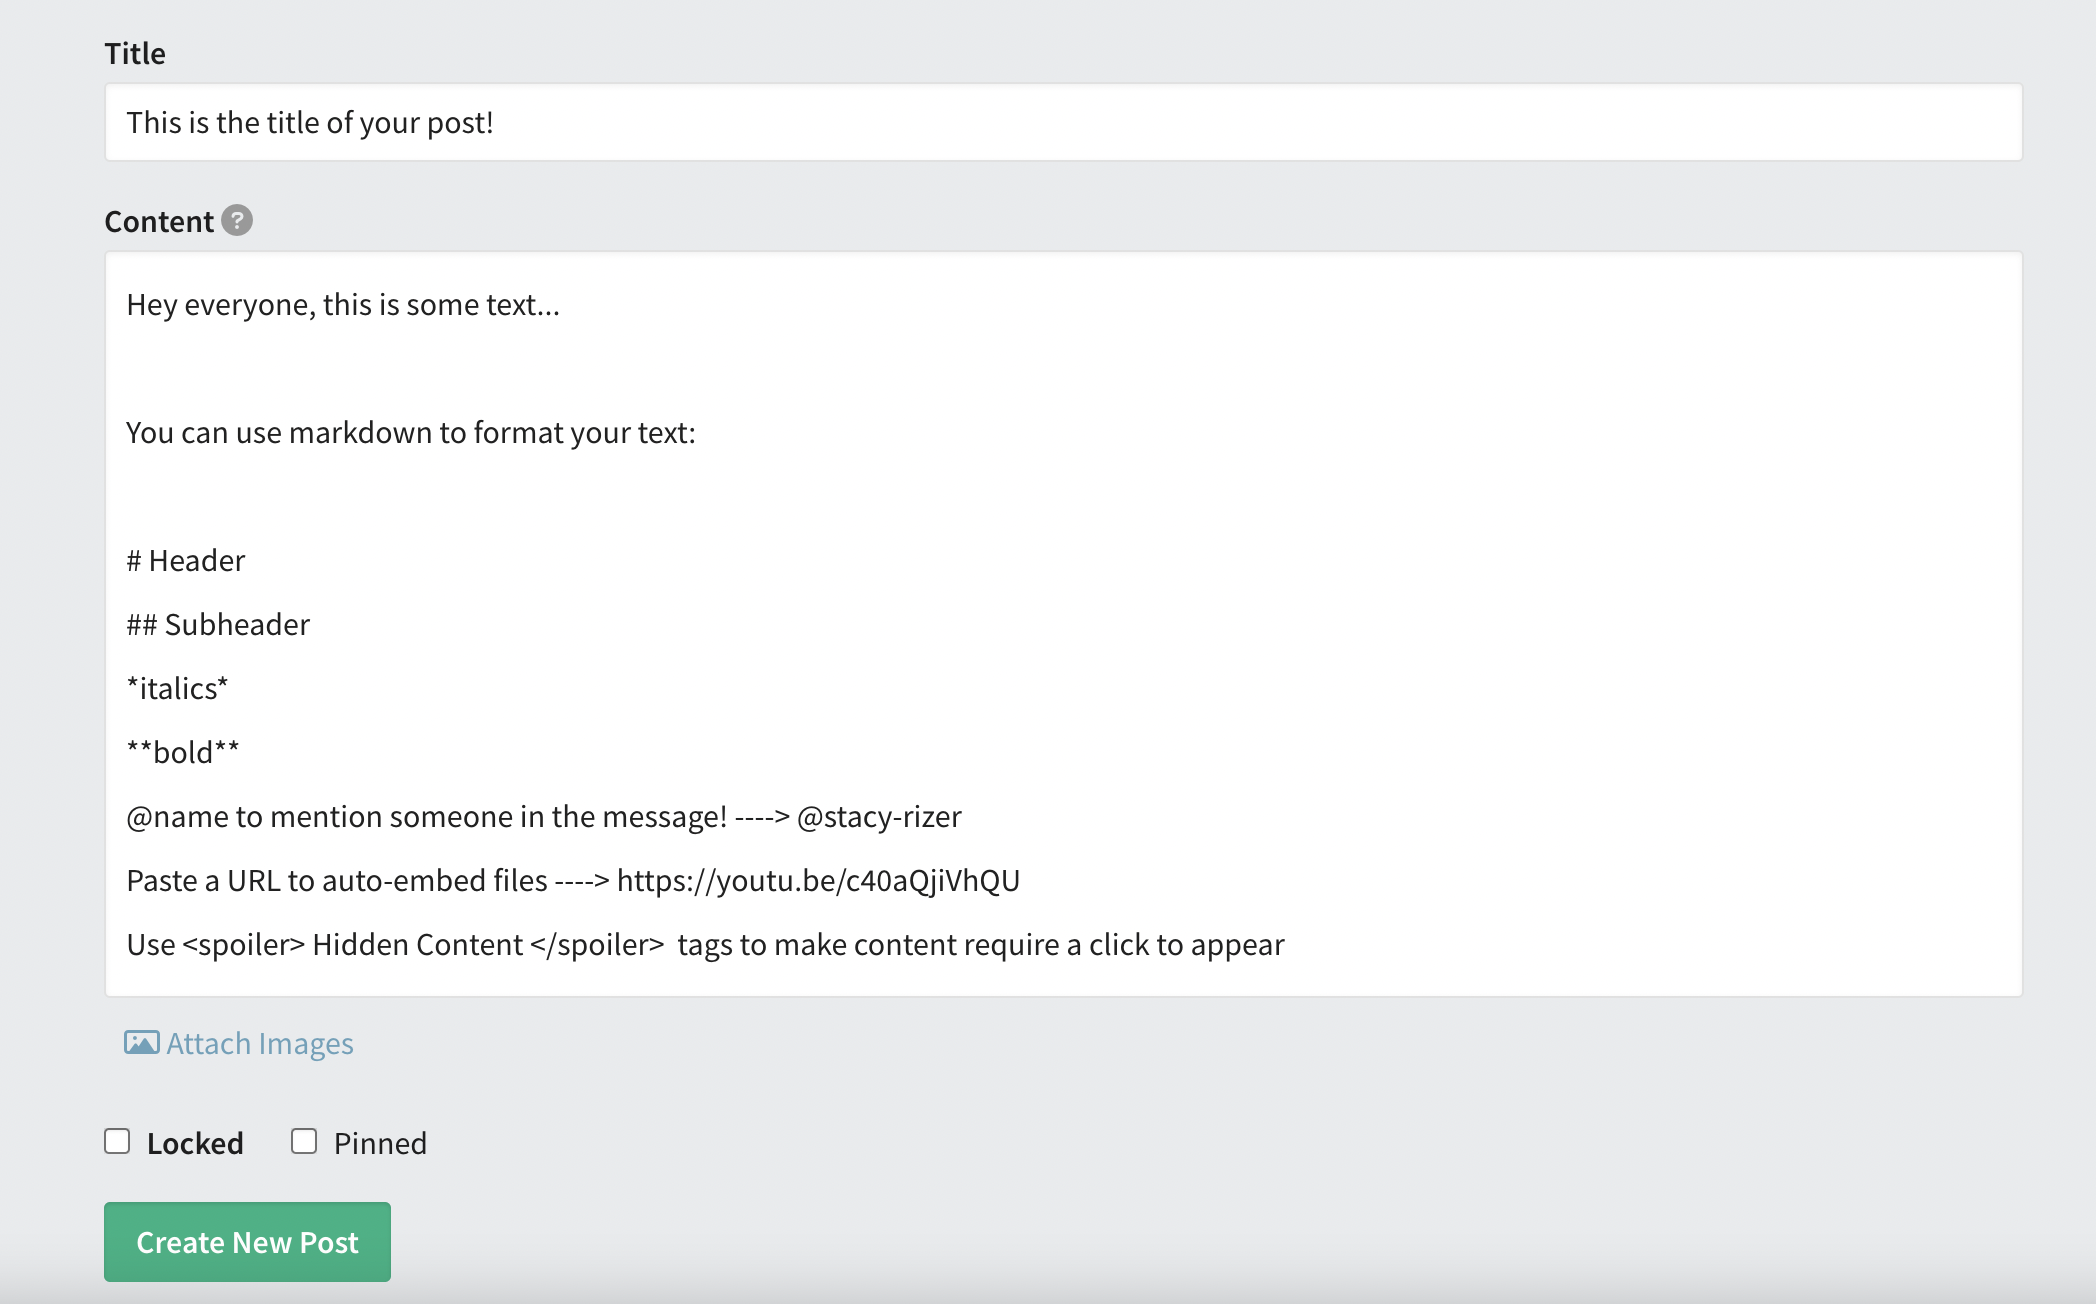Viewport: 2096px width, 1304px height.
Task: Focus the Title input field
Action: (1064, 122)
